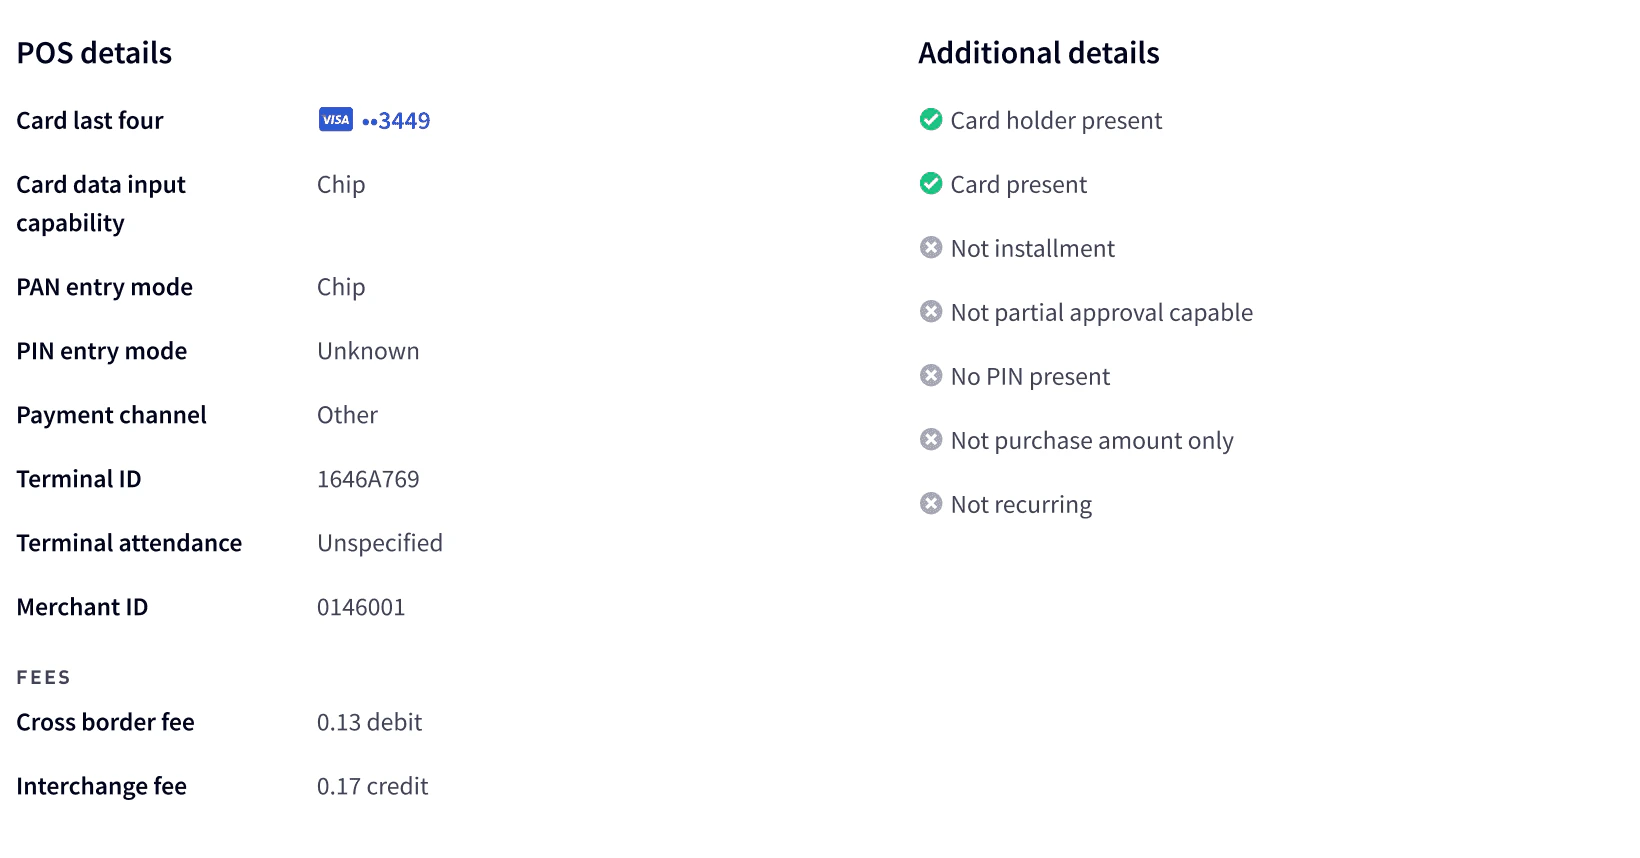Click the gray icon next to Not installment
Screen dimensions: 1640x858
[931, 247]
